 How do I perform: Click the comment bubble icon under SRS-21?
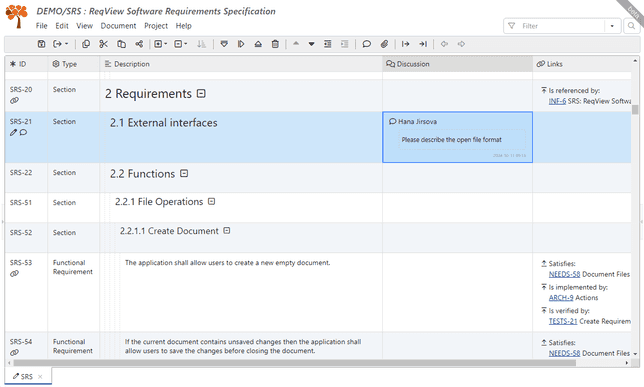[x=23, y=132]
